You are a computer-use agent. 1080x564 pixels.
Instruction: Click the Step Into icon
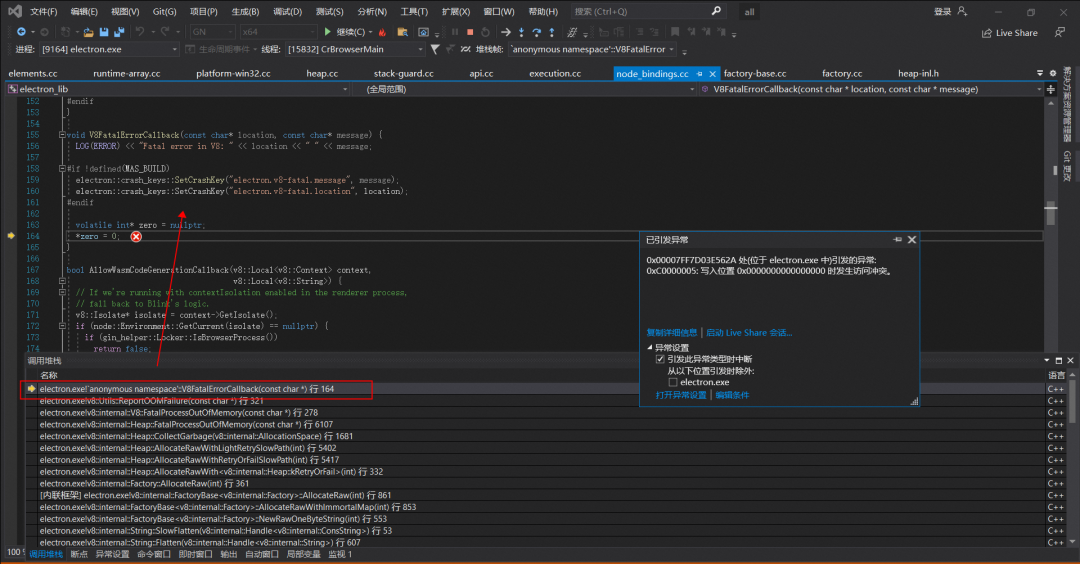(521, 32)
